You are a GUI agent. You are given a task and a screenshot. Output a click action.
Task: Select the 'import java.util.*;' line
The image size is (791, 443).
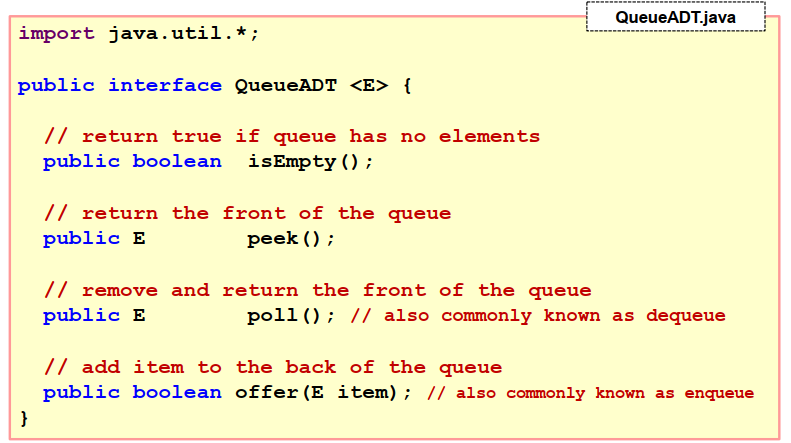click(x=139, y=34)
